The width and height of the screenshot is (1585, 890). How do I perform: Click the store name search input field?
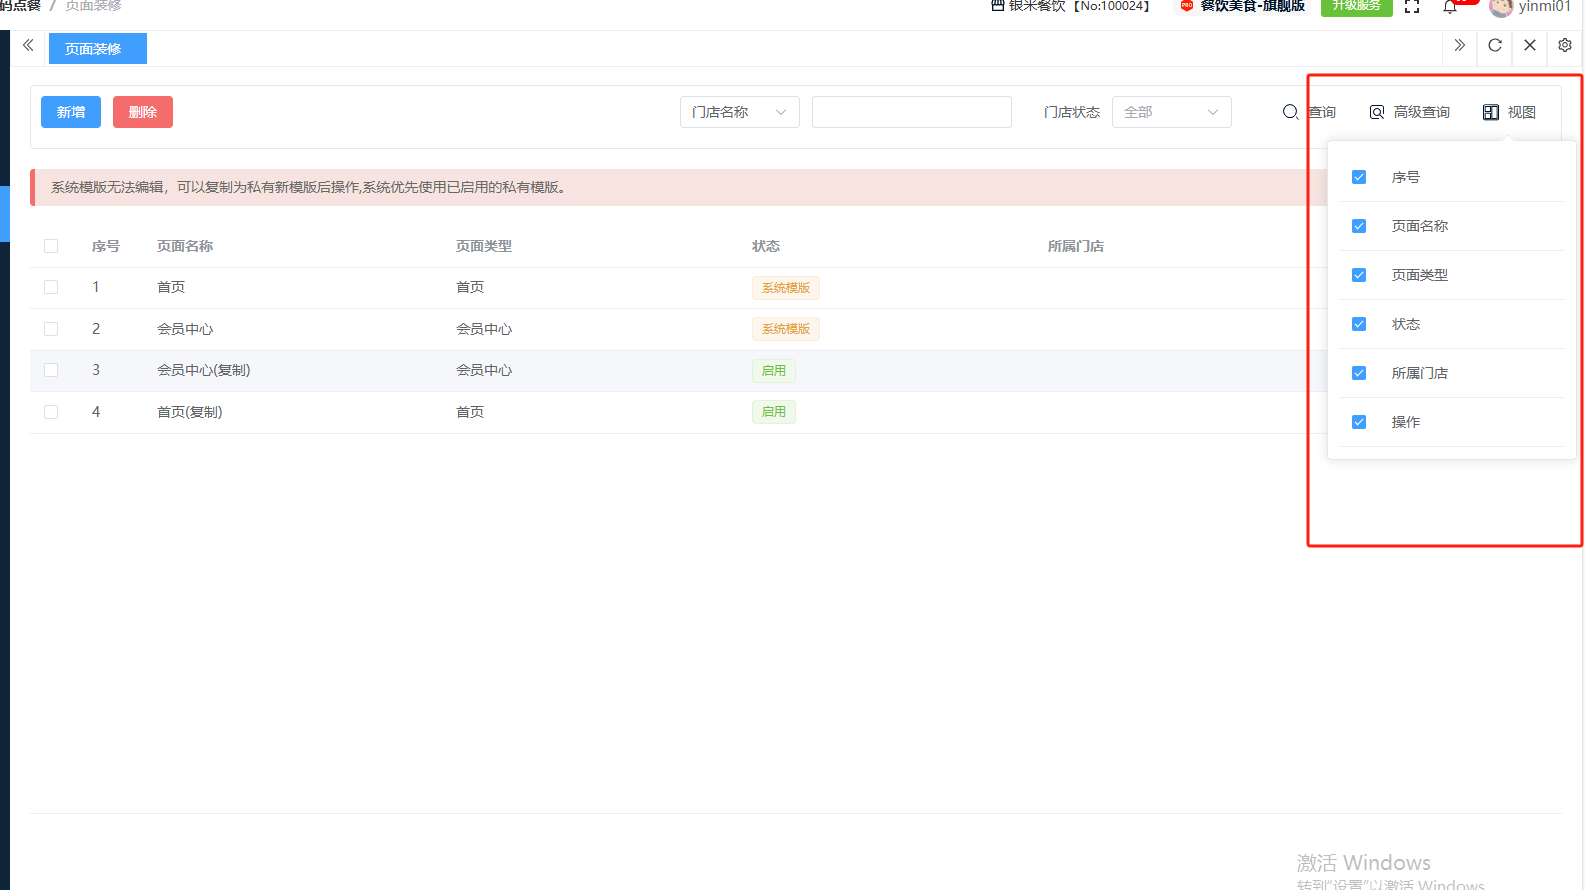(911, 112)
